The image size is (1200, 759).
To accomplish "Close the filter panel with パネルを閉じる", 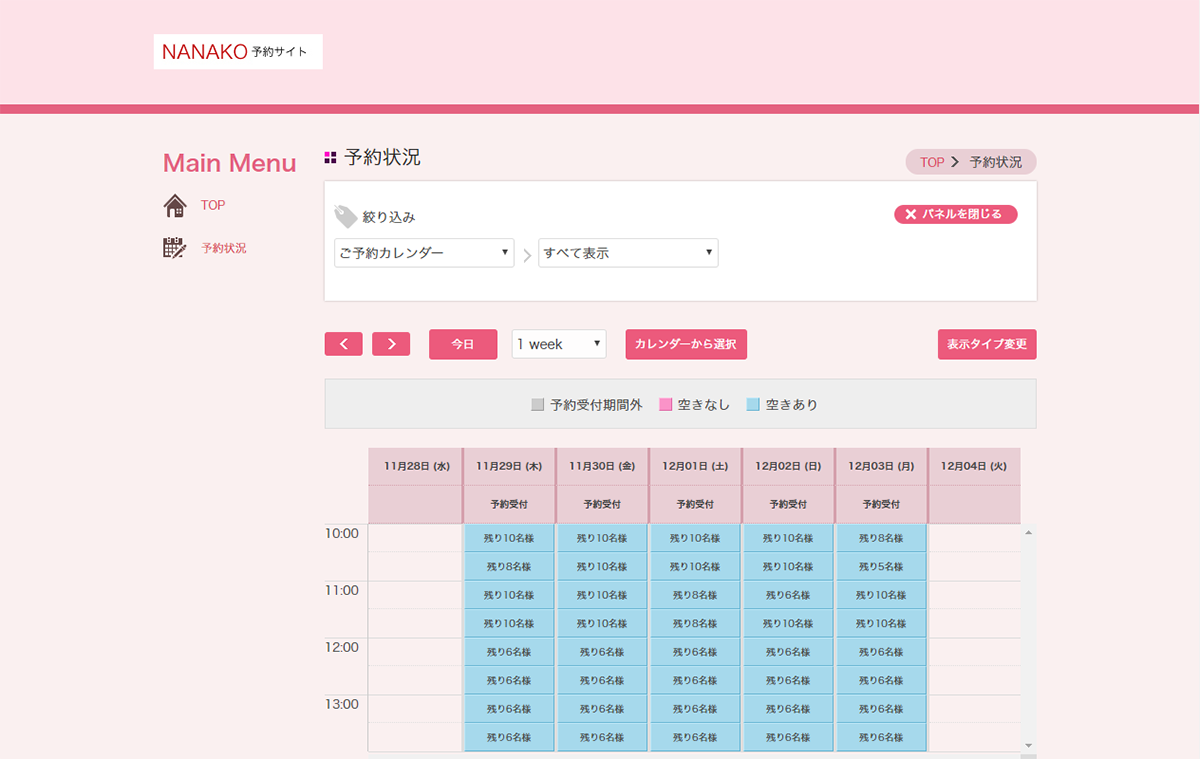I will pos(955,214).
